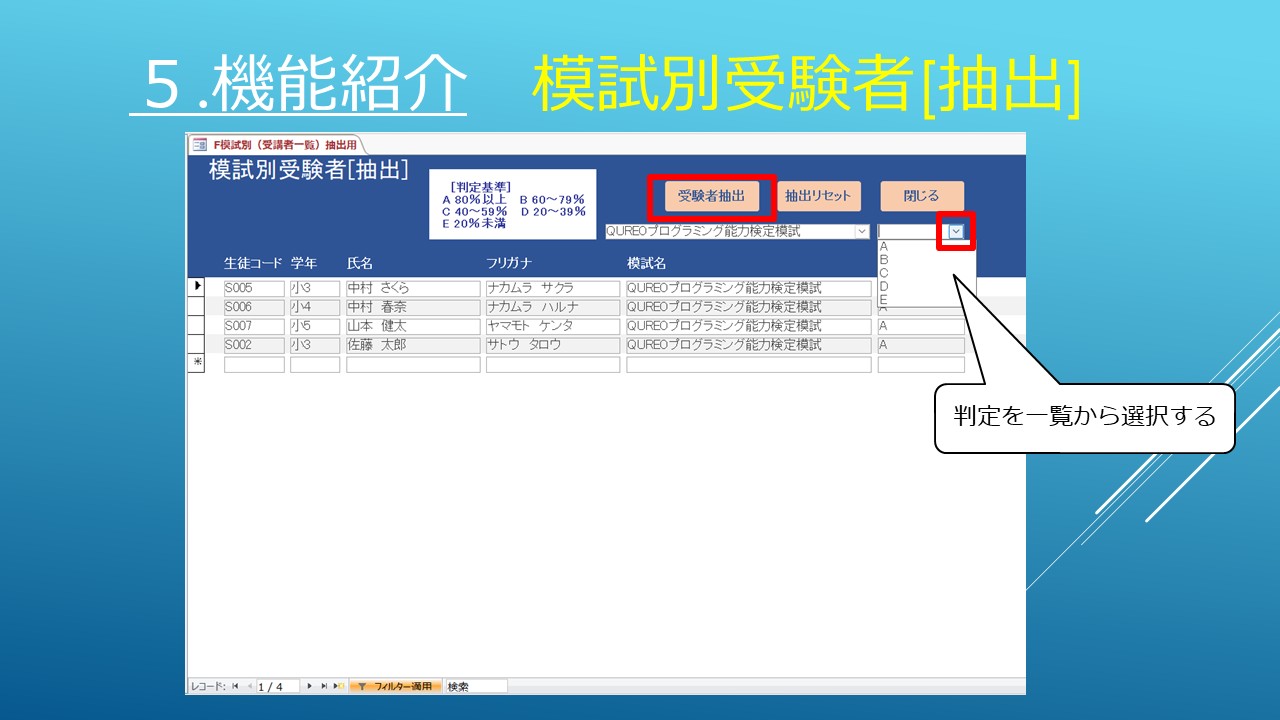Screen dimensions: 1280x720
Task: Jump to last record arrow
Action: pyautogui.click(x=324, y=686)
